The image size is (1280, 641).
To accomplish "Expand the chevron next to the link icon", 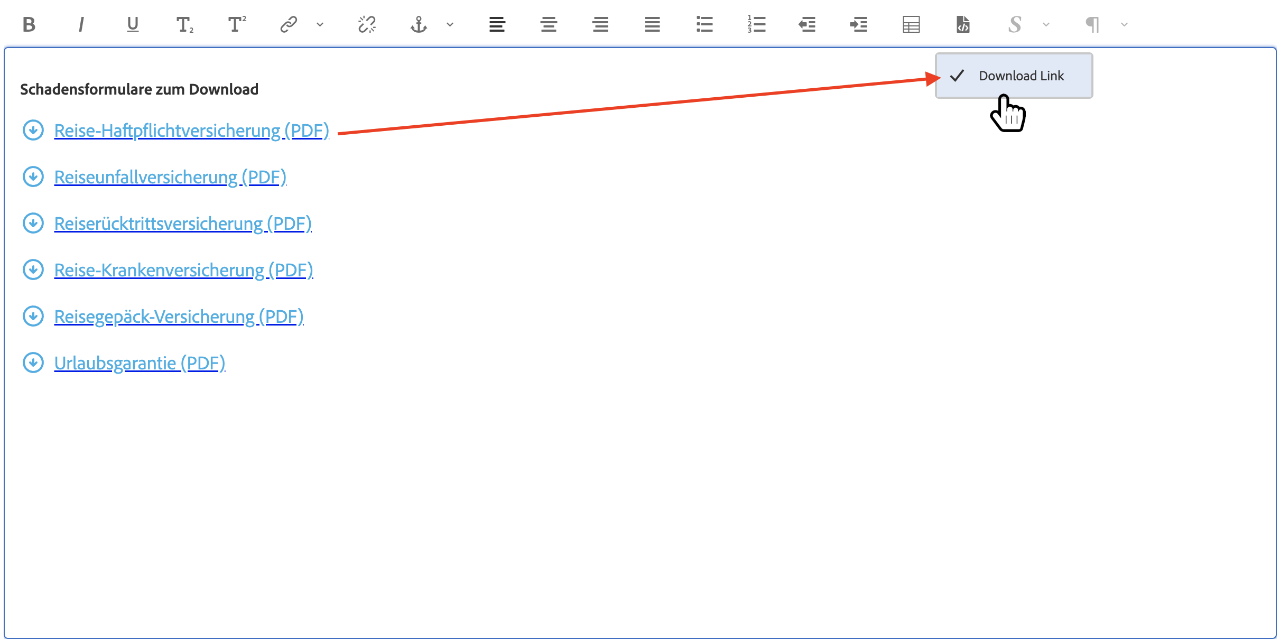I will click(320, 25).
